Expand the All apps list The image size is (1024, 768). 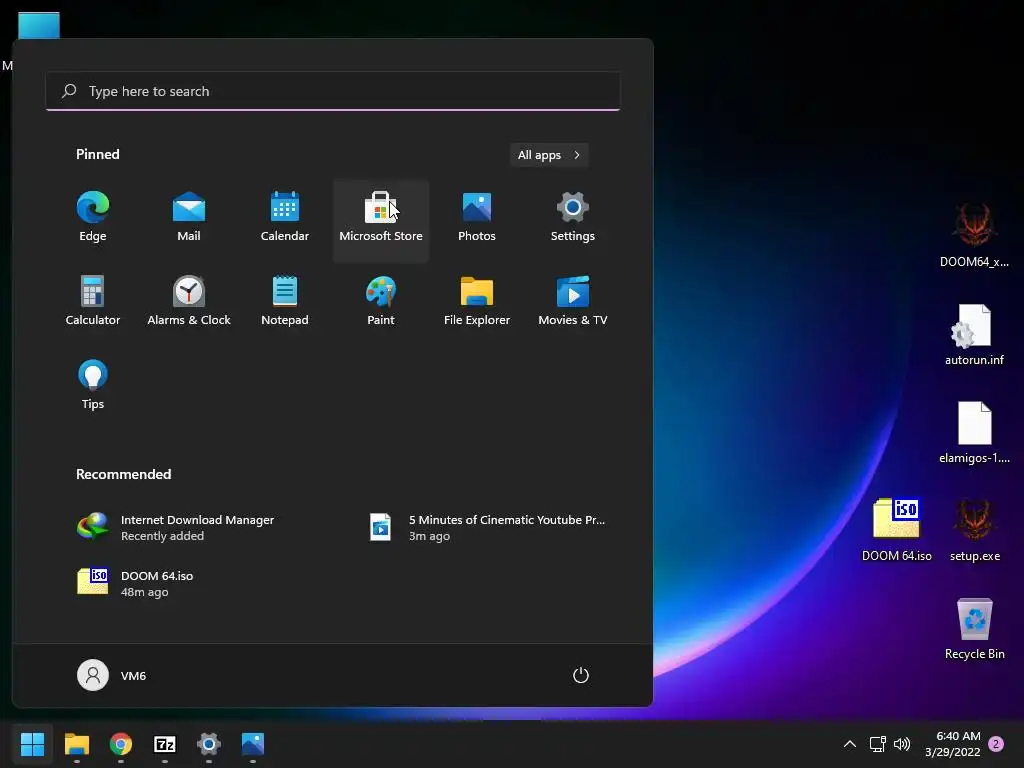click(x=549, y=155)
